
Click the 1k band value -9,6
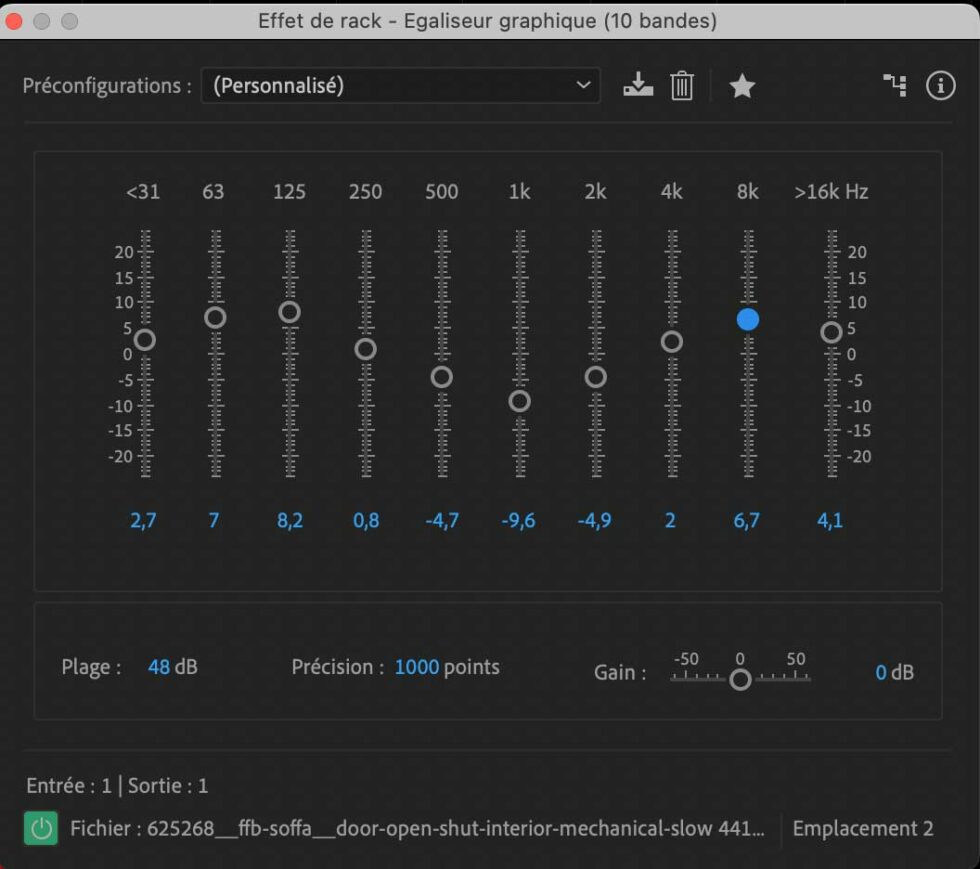[519, 520]
